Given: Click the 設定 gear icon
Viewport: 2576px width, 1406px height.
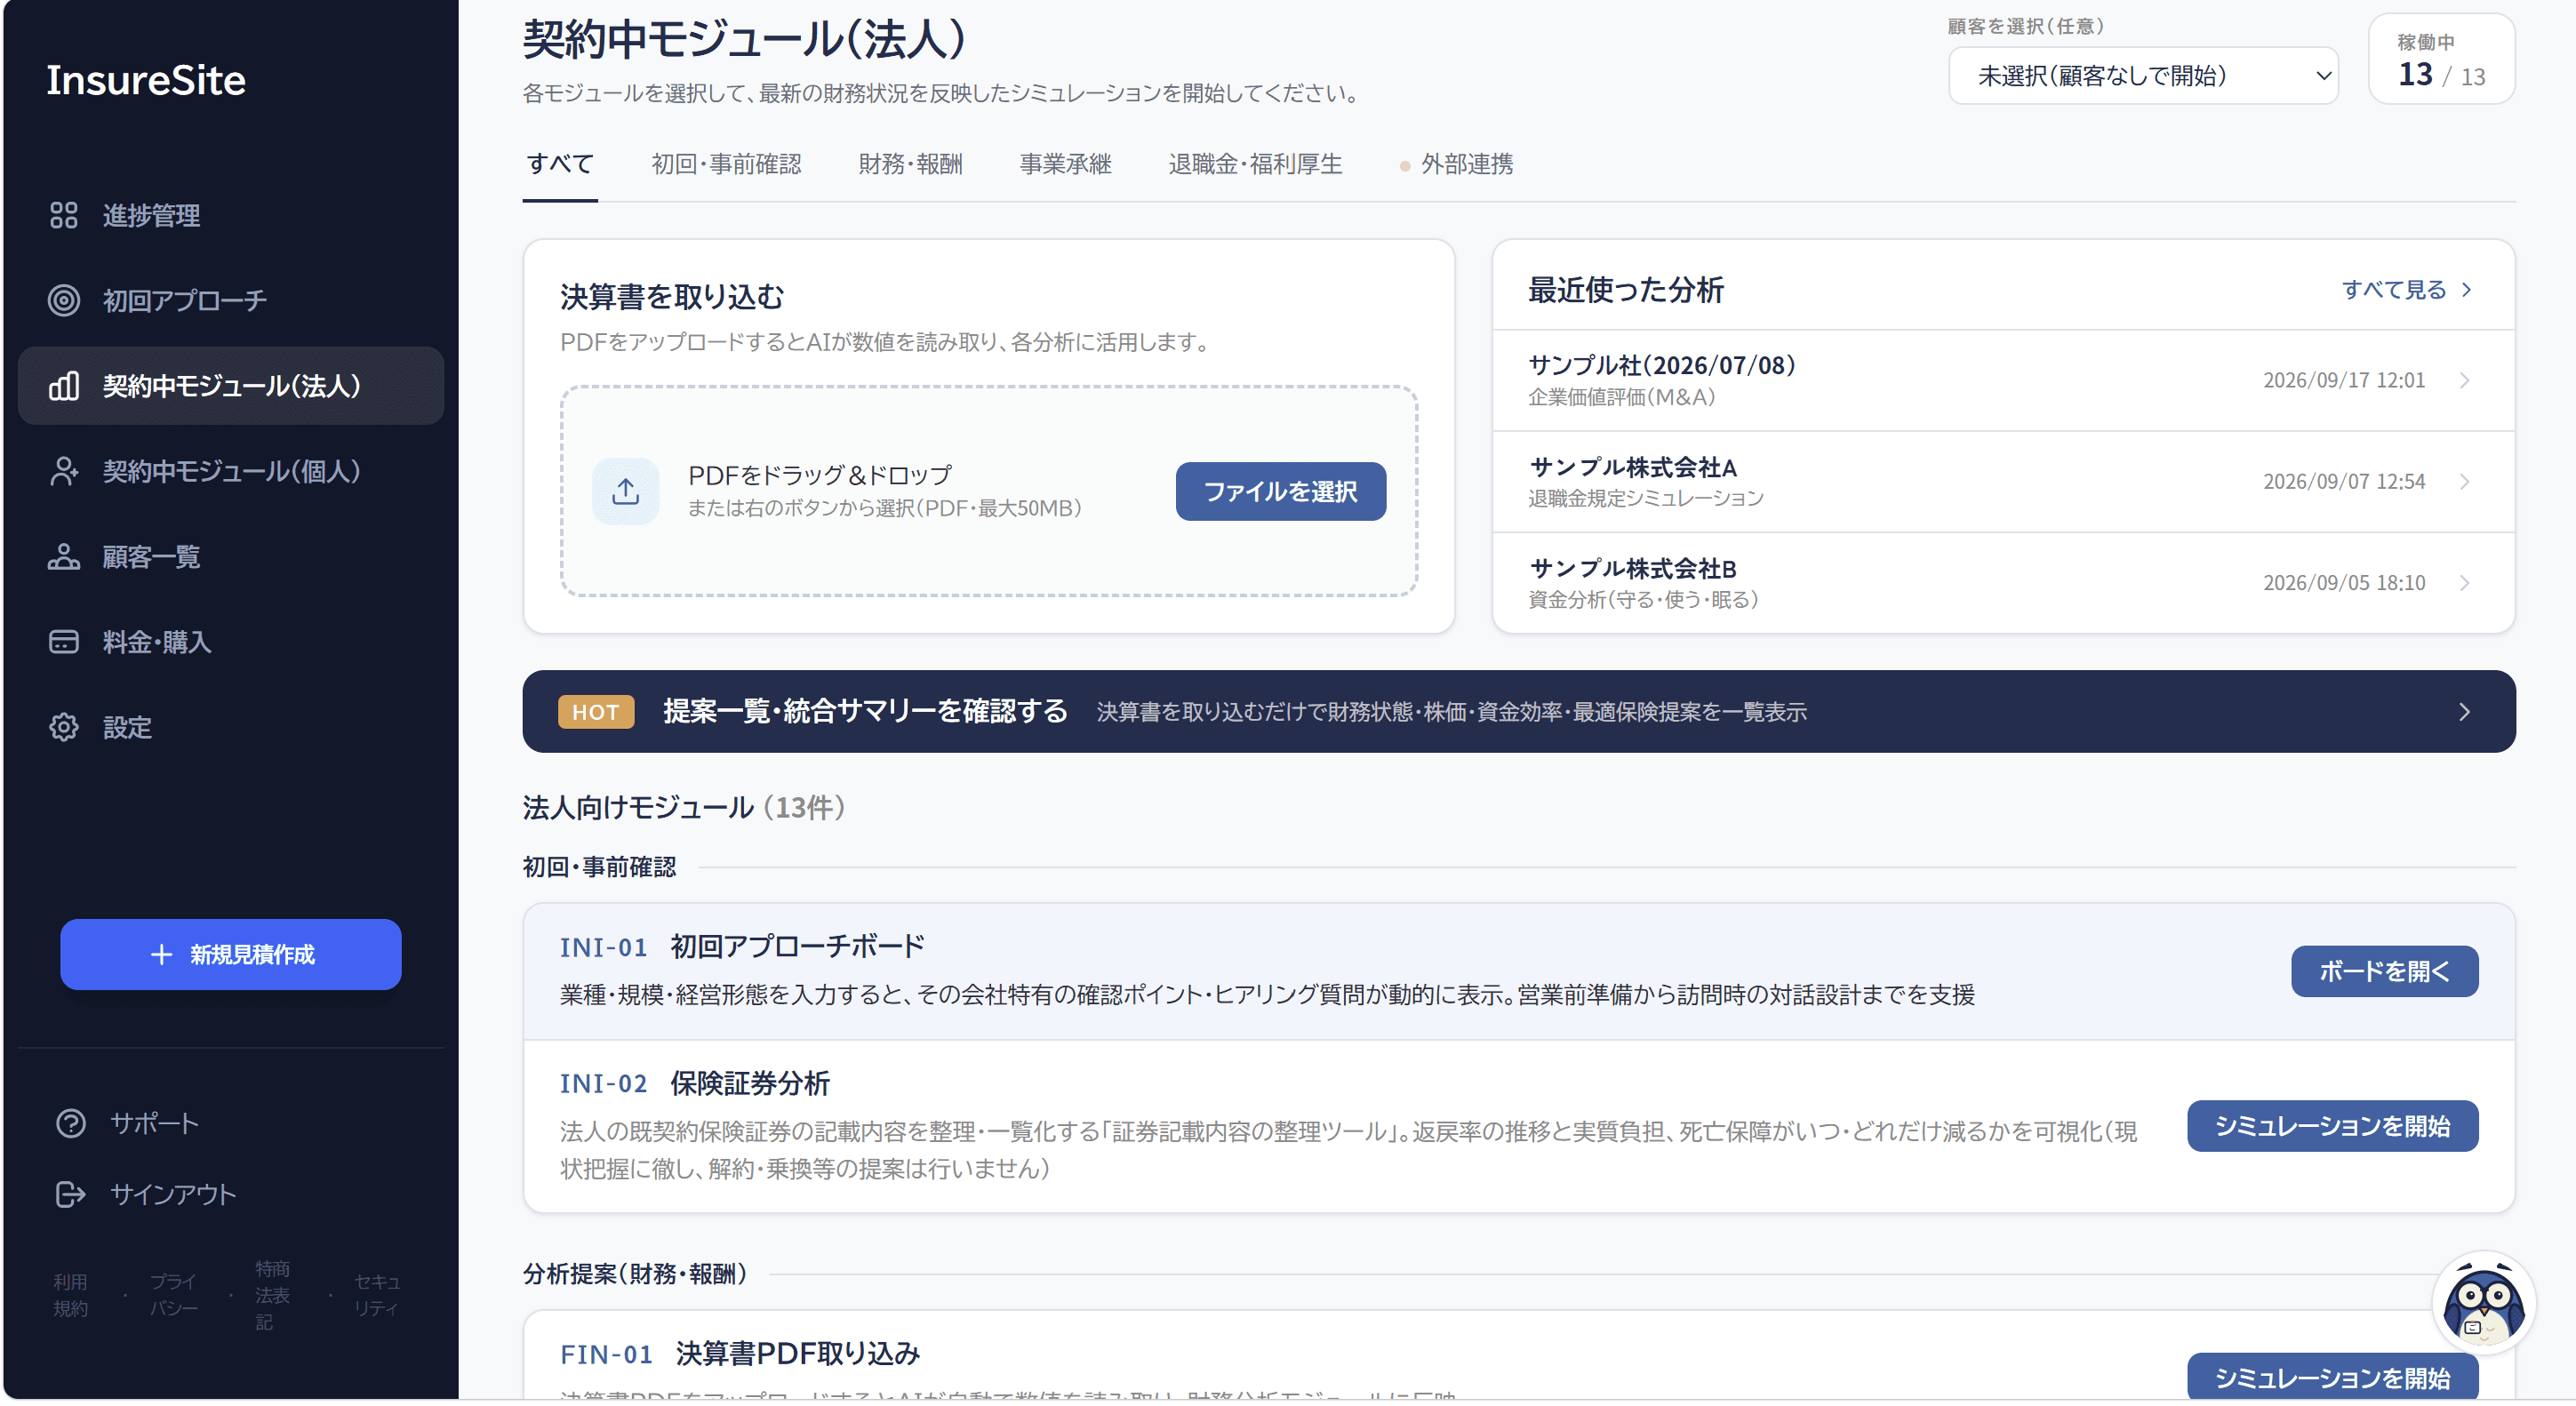Looking at the screenshot, I should coord(64,727).
